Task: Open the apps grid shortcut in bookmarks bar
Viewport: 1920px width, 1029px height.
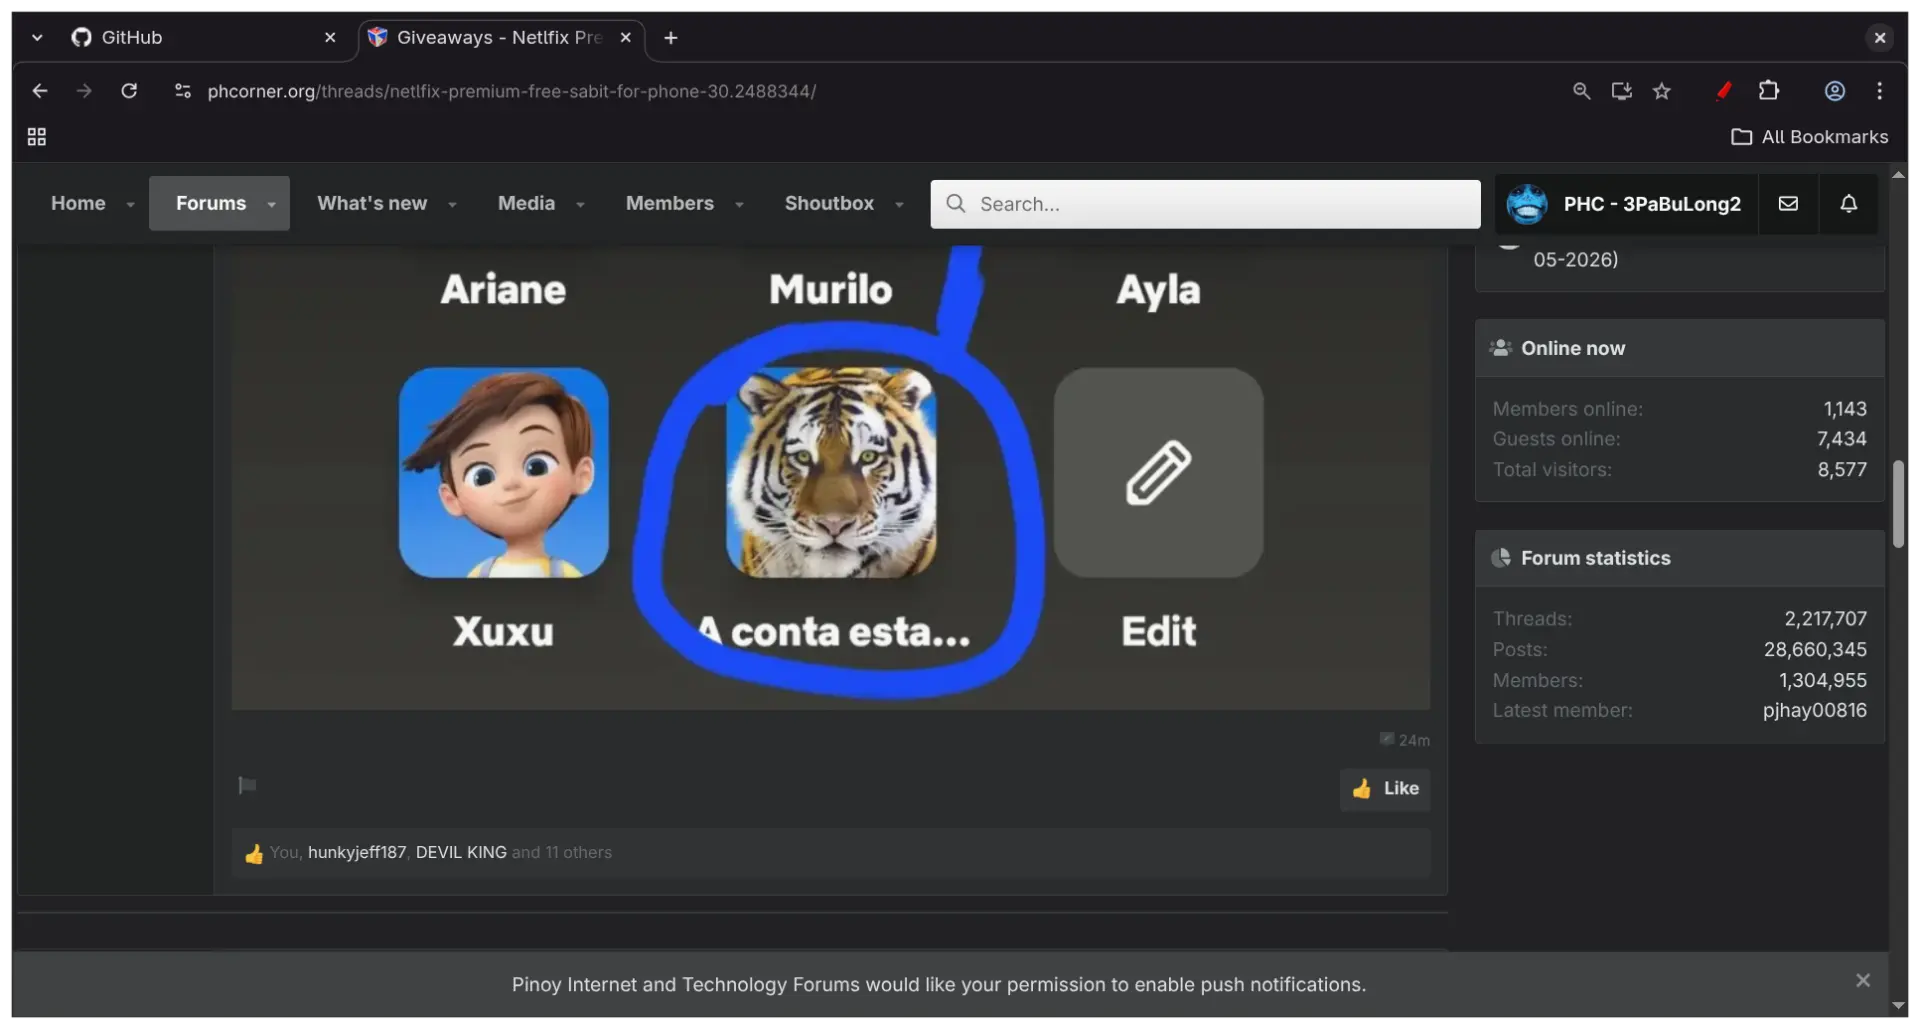Action: 37,137
